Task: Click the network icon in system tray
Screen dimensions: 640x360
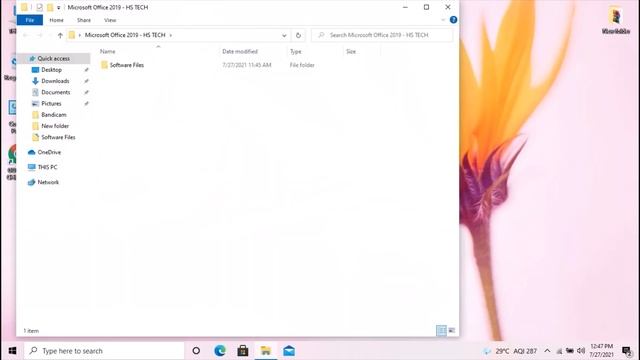Action: pyautogui.click(x=559, y=351)
